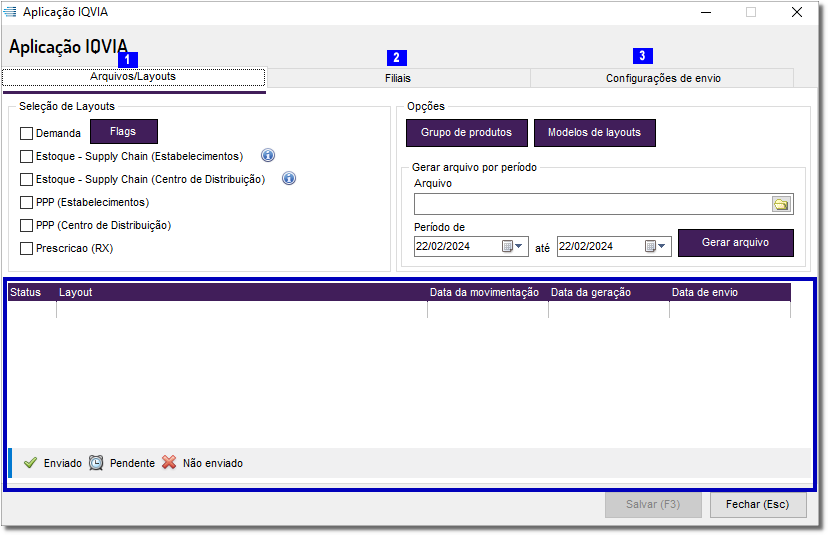
Task: Click Status column header
Action: [x=32, y=292]
